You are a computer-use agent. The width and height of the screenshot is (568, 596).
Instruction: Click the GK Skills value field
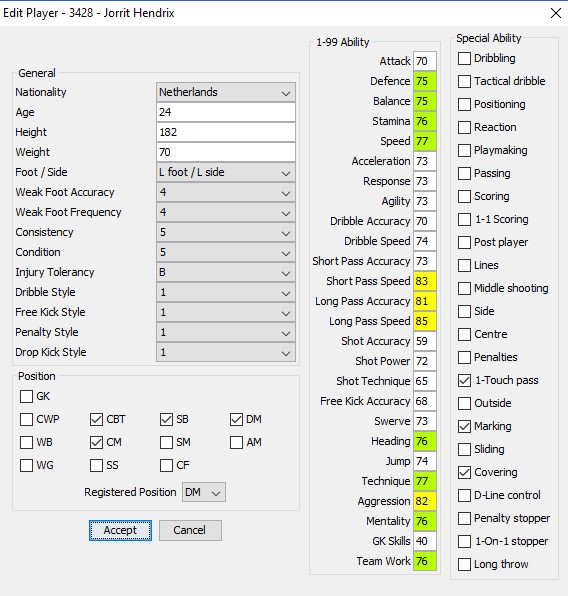coord(425,541)
